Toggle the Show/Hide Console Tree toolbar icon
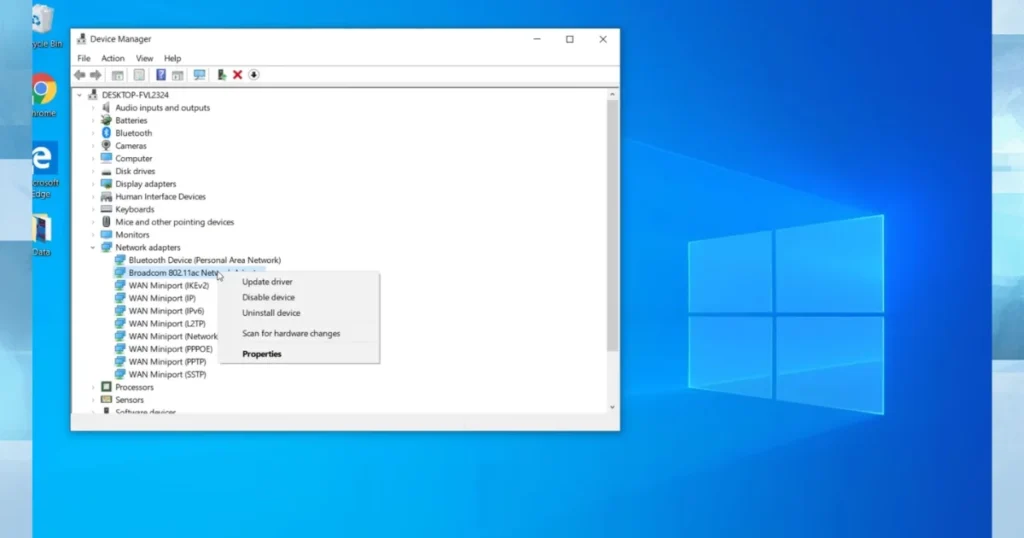1024x538 pixels. [118, 75]
